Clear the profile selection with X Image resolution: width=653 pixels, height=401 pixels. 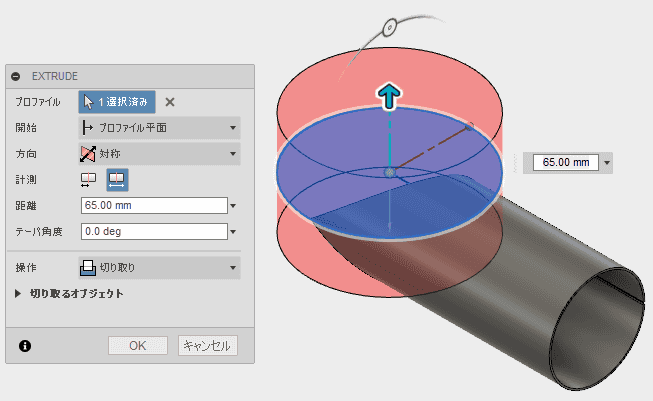(x=169, y=102)
